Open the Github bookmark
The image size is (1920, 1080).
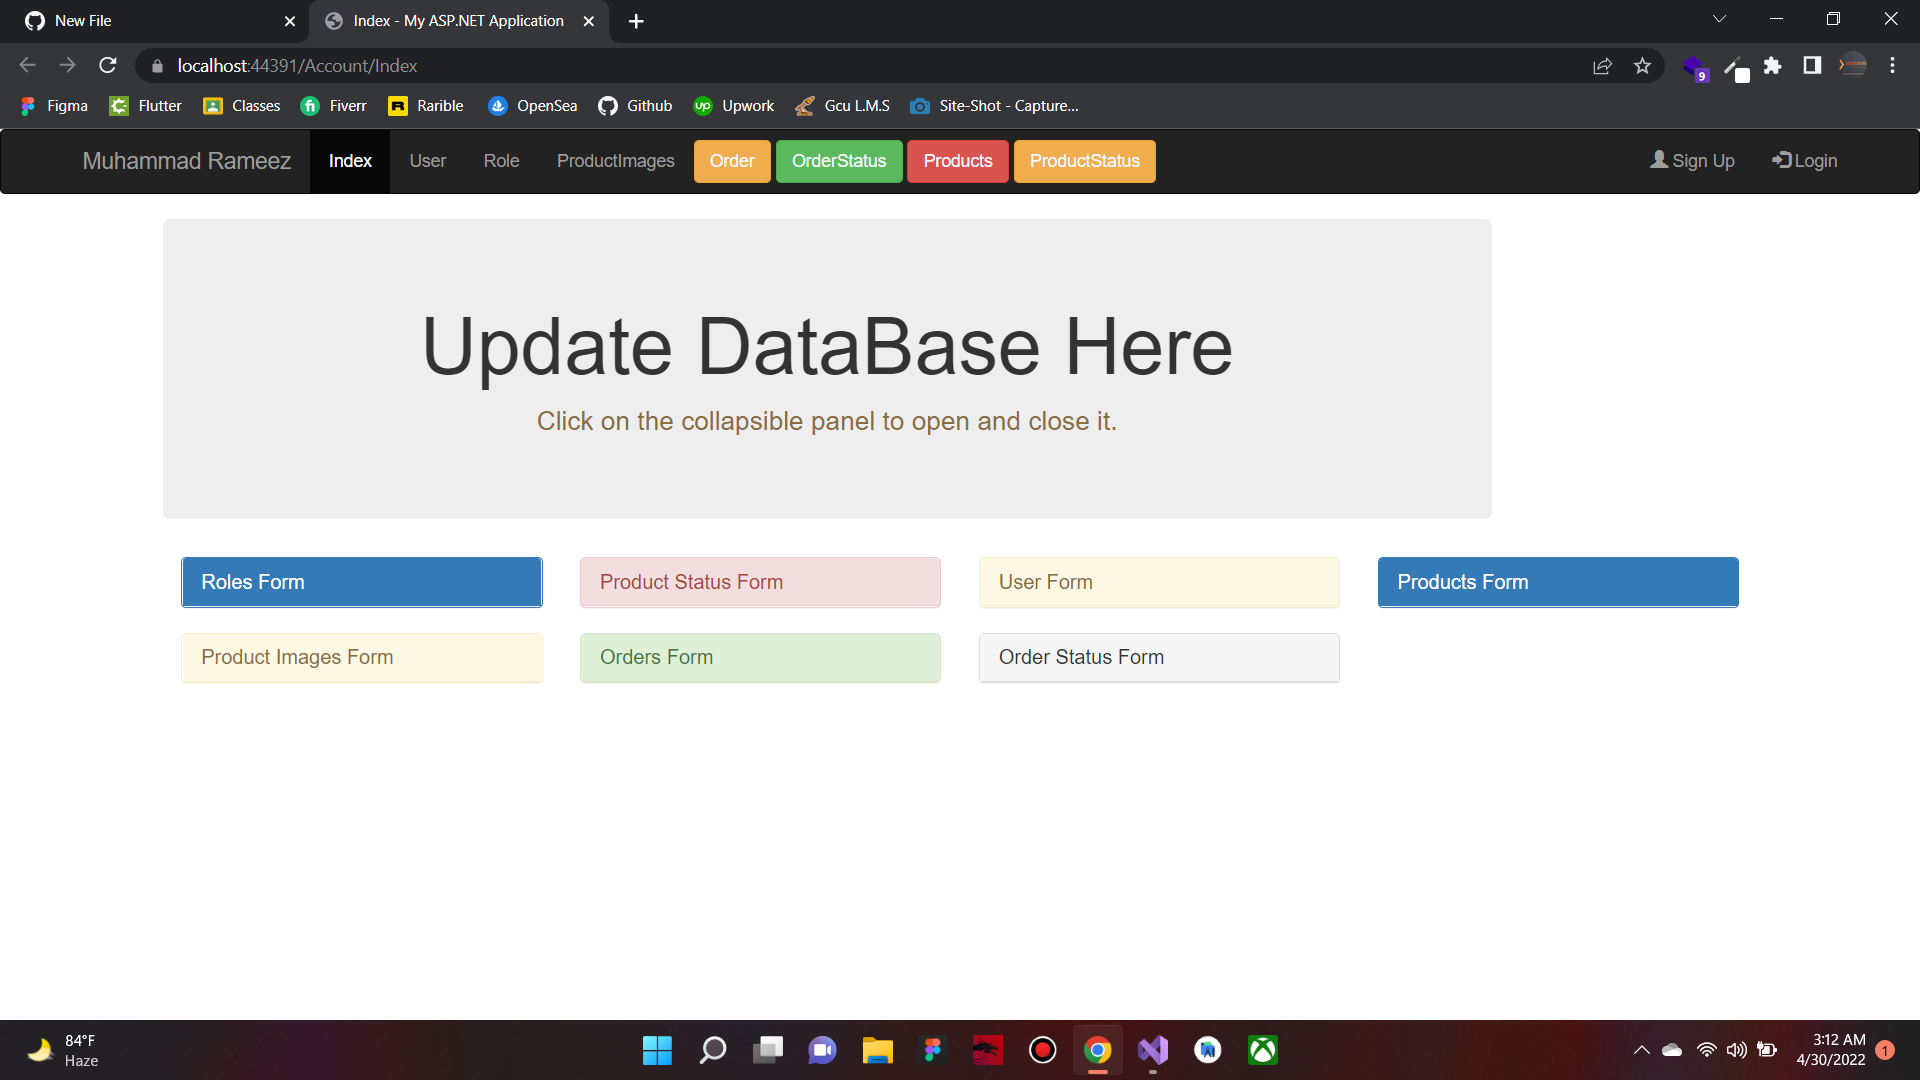635,105
